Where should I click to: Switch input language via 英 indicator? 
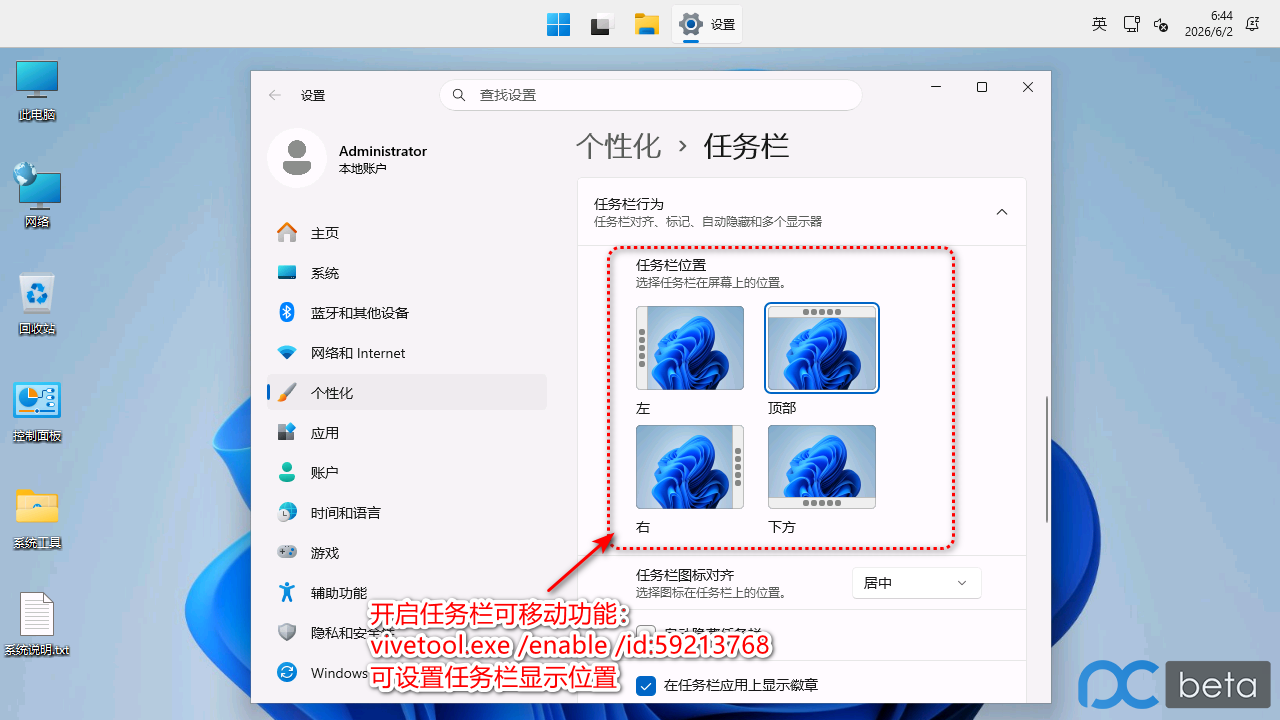pyautogui.click(x=1099, y=24)
